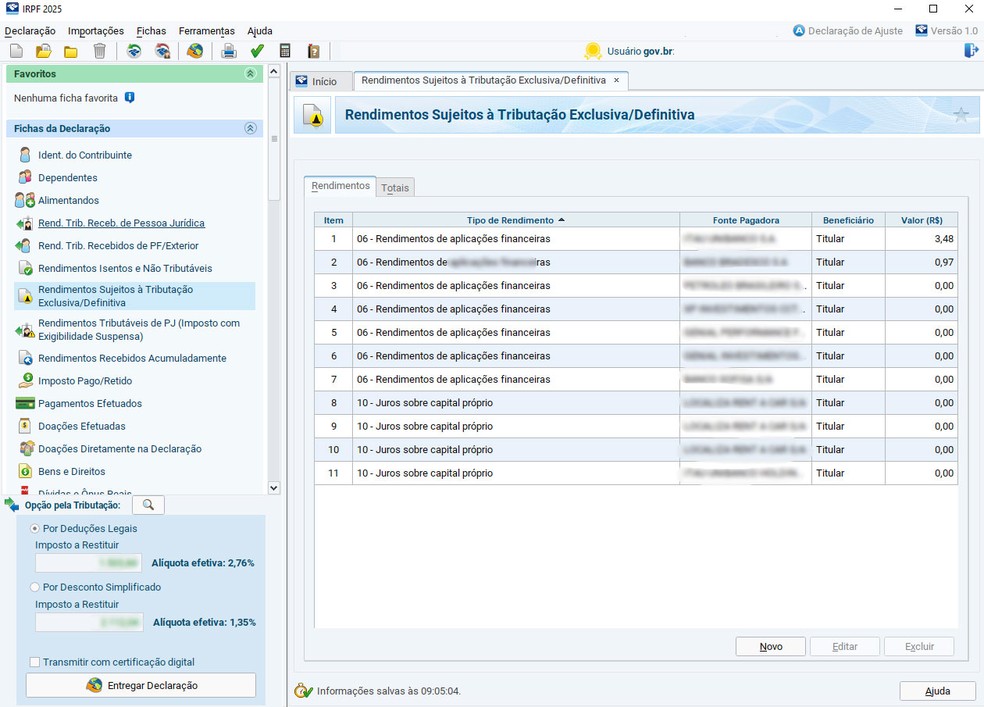Collapse the Favoritos panel chevron

click(x=250, y=74)
